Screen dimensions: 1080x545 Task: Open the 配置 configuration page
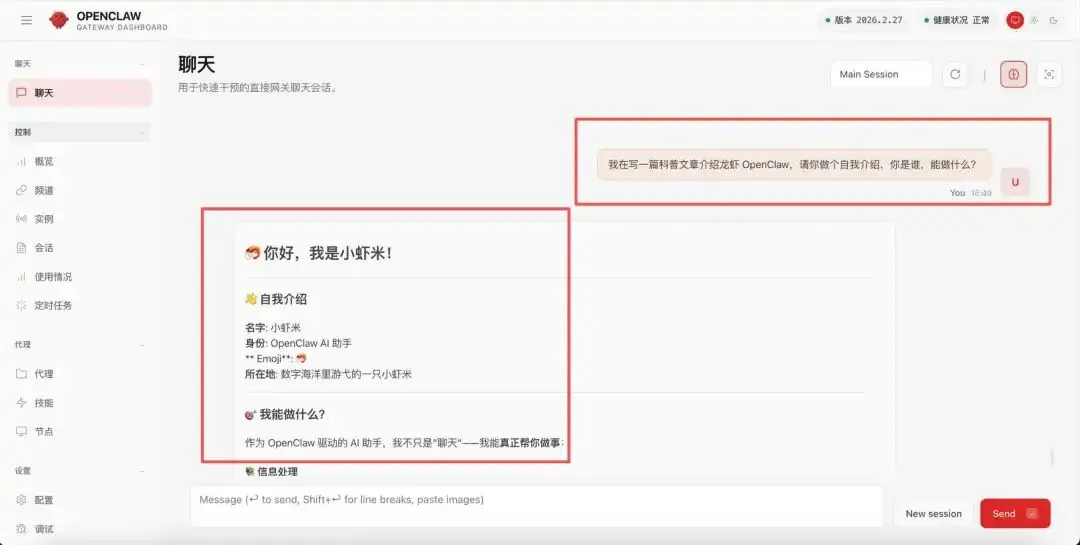click(79, 500)
